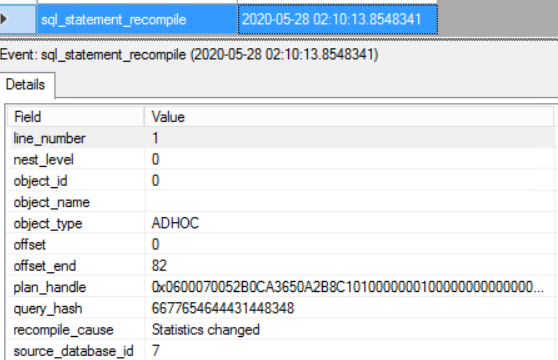This screenshot has height=360, width=558.
Task: Select the line_number field row
Action: pos(281,138)
